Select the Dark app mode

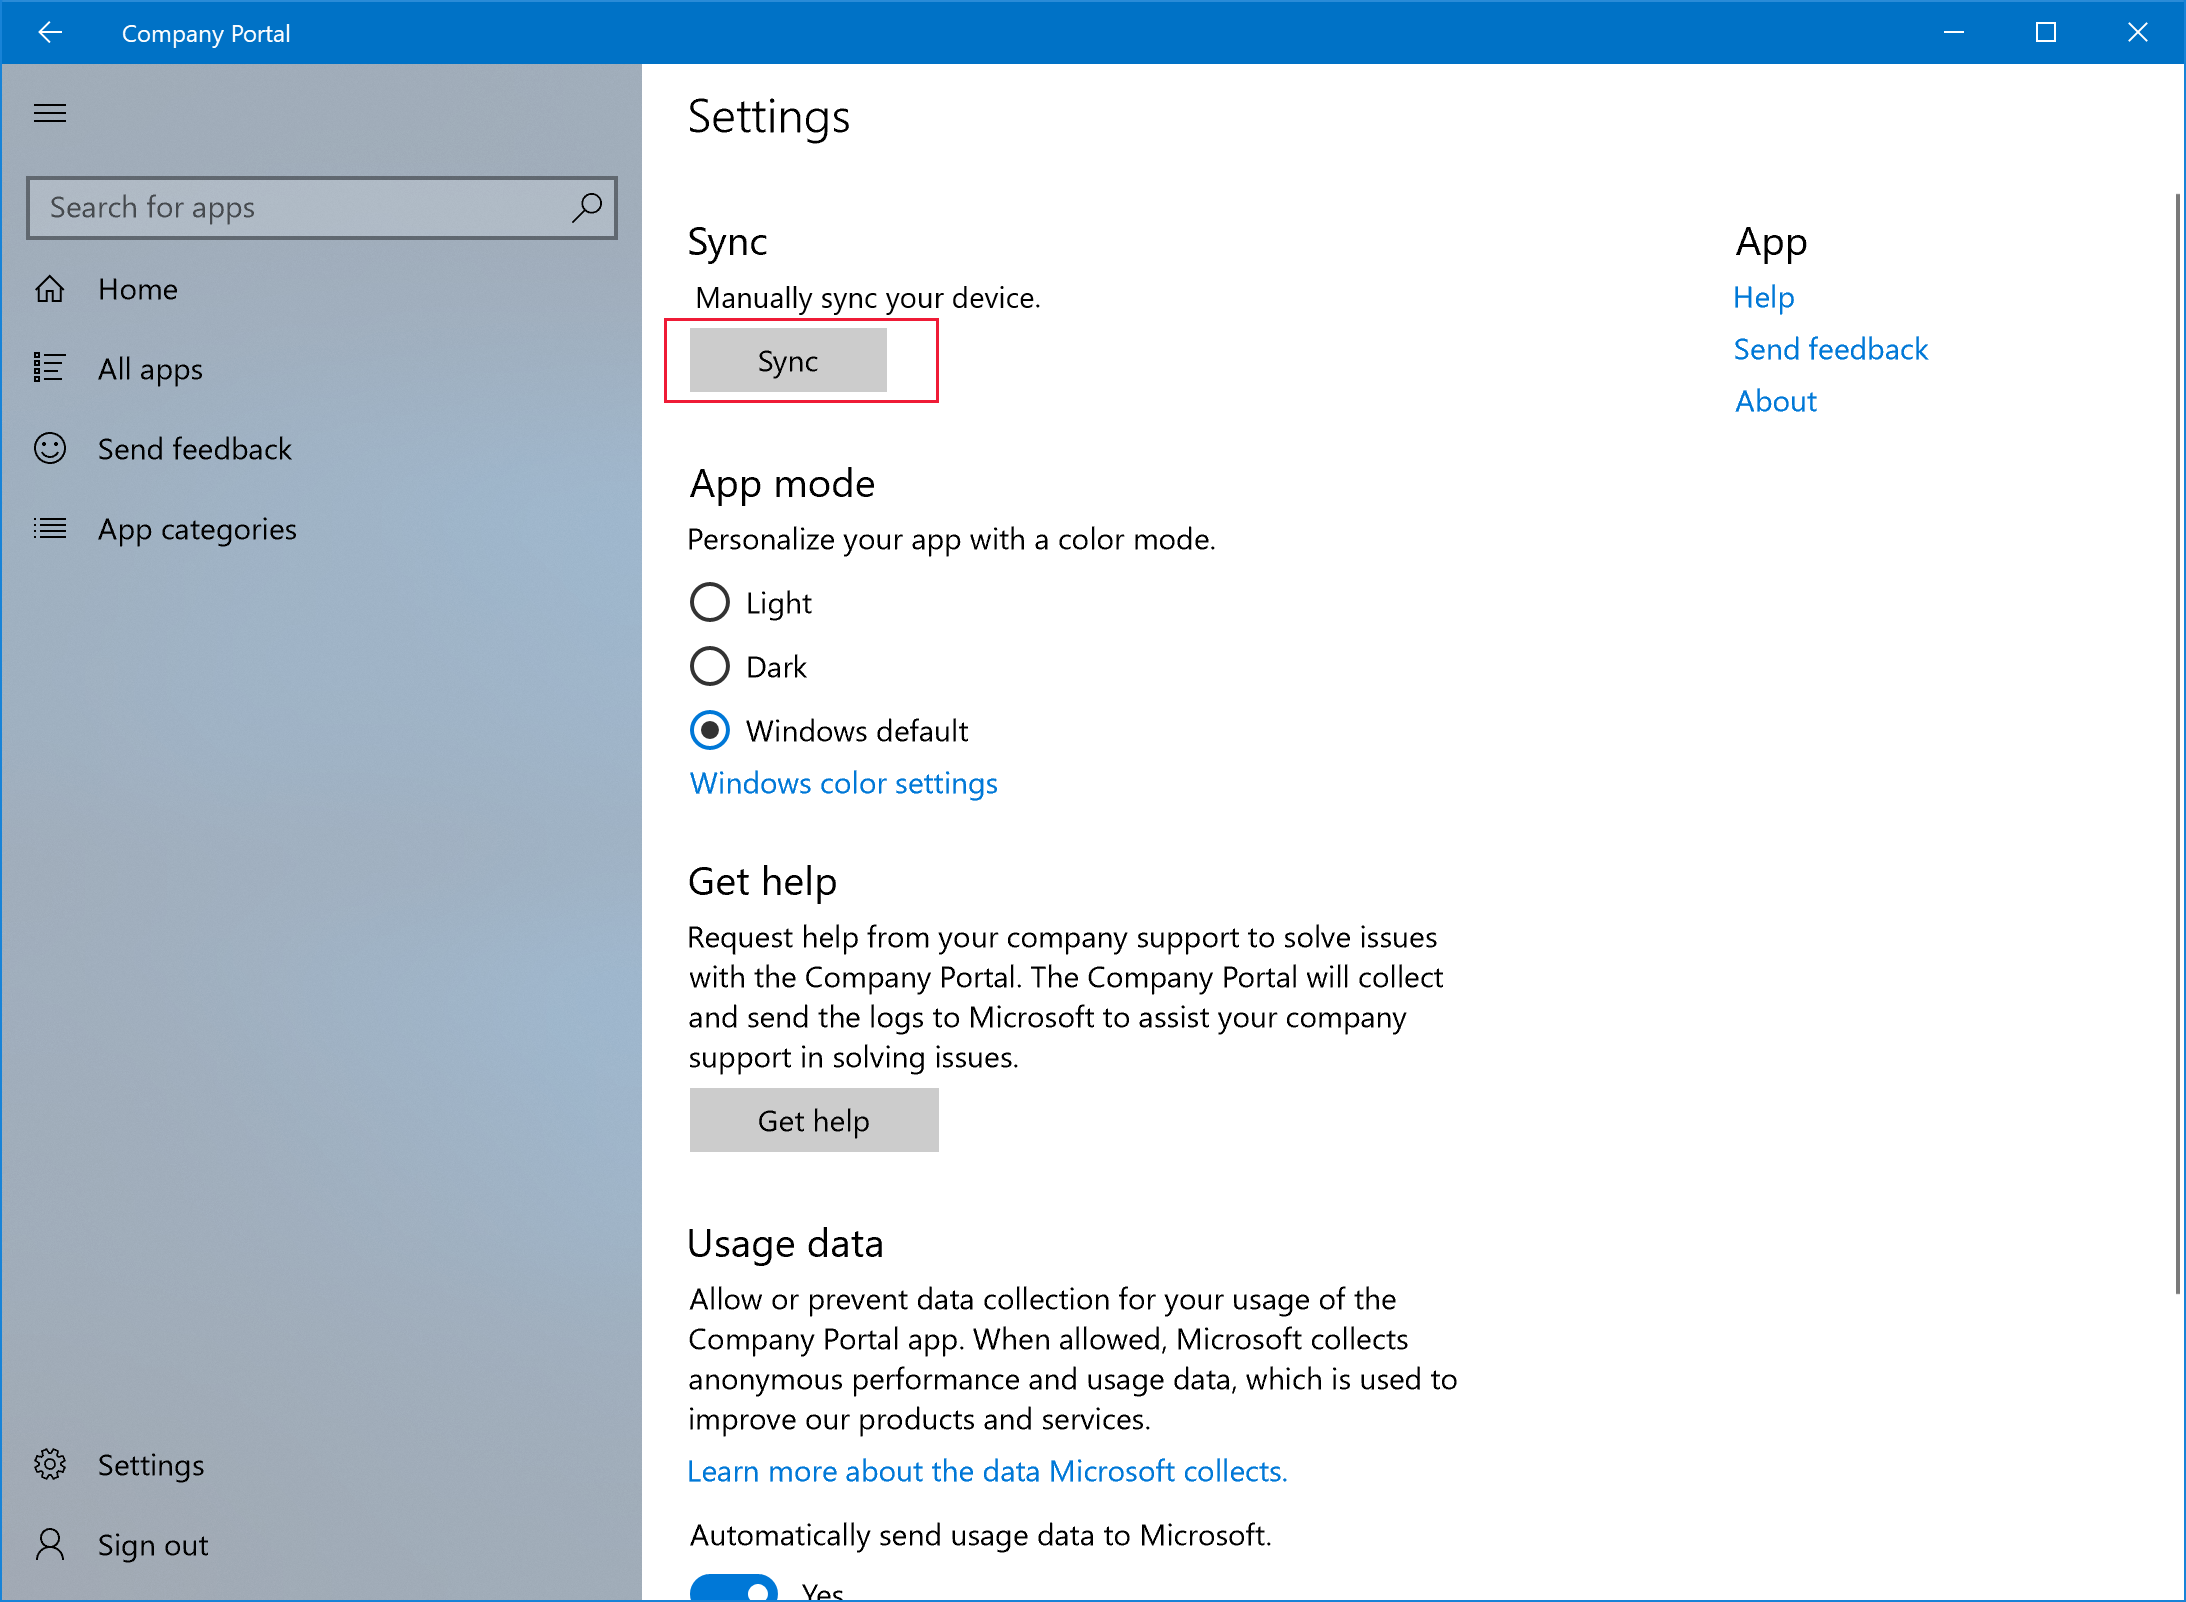[711, 667]
